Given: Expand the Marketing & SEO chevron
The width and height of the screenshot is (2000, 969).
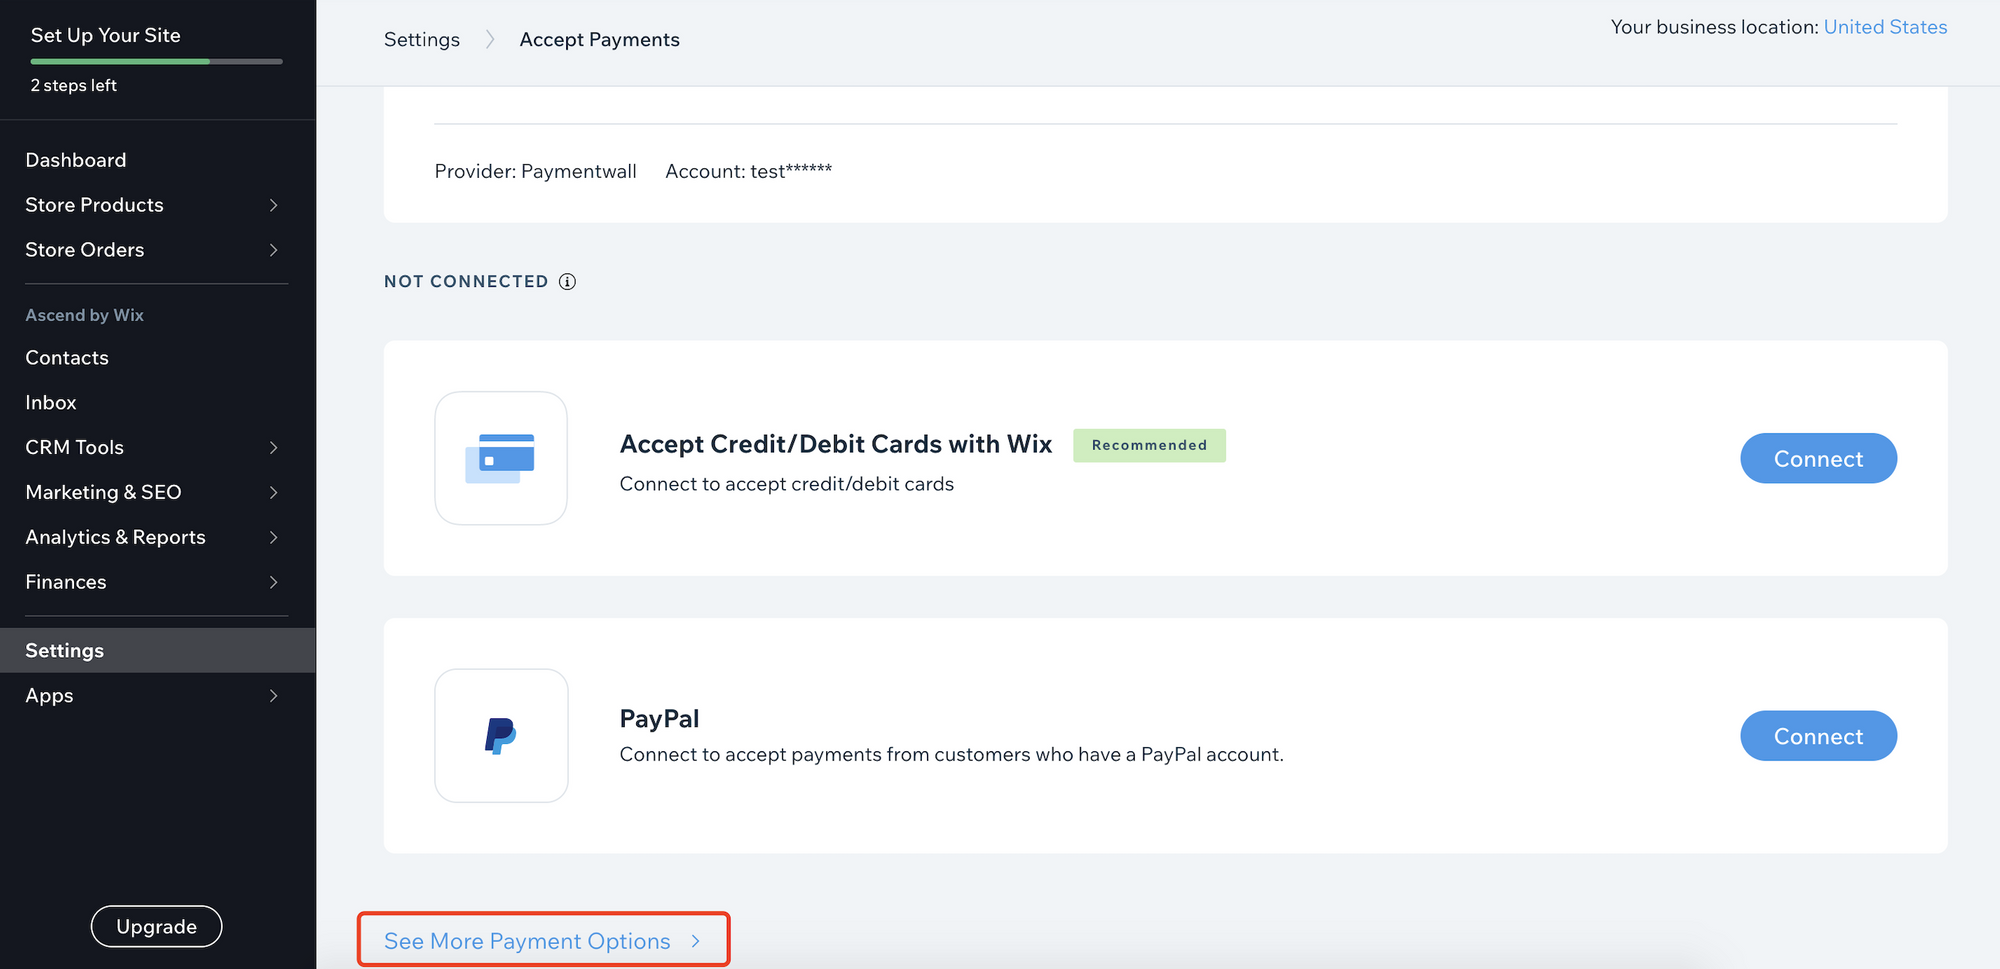Looking at the screenshot, I should tap(273, 493).
